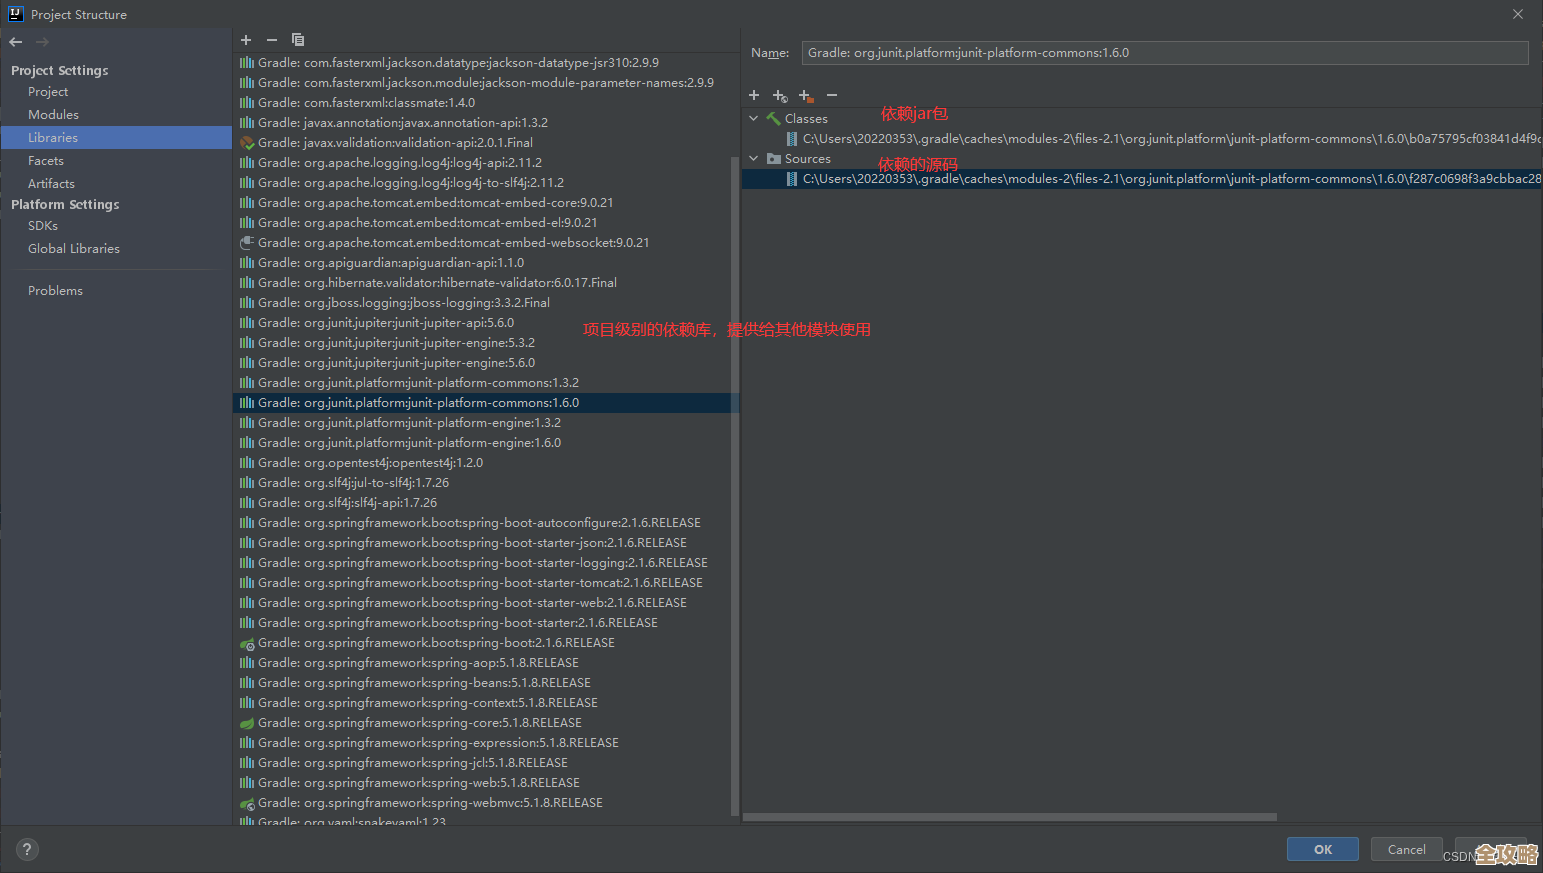Screen dimensions: 1543x873
Task: Click the Back navigation arrow
Action: pos(16,42)
